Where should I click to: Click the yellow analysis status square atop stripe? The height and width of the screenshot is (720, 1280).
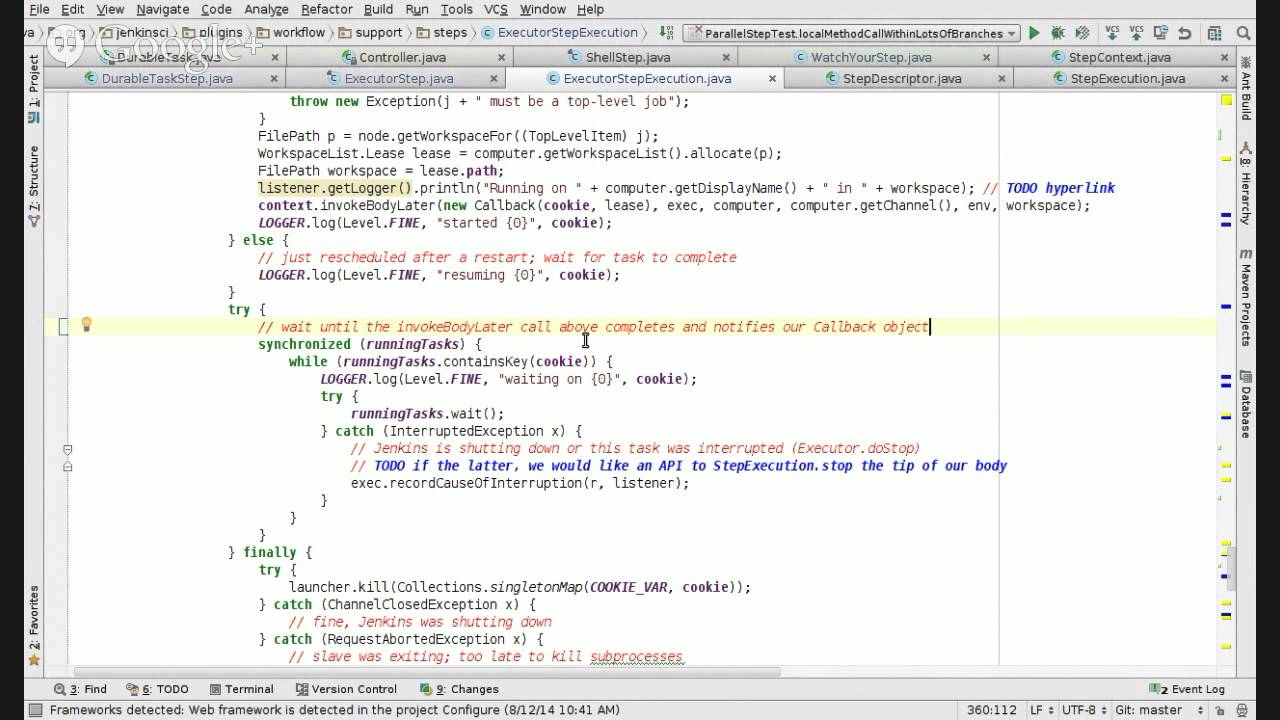click(x=1226, y=100)
